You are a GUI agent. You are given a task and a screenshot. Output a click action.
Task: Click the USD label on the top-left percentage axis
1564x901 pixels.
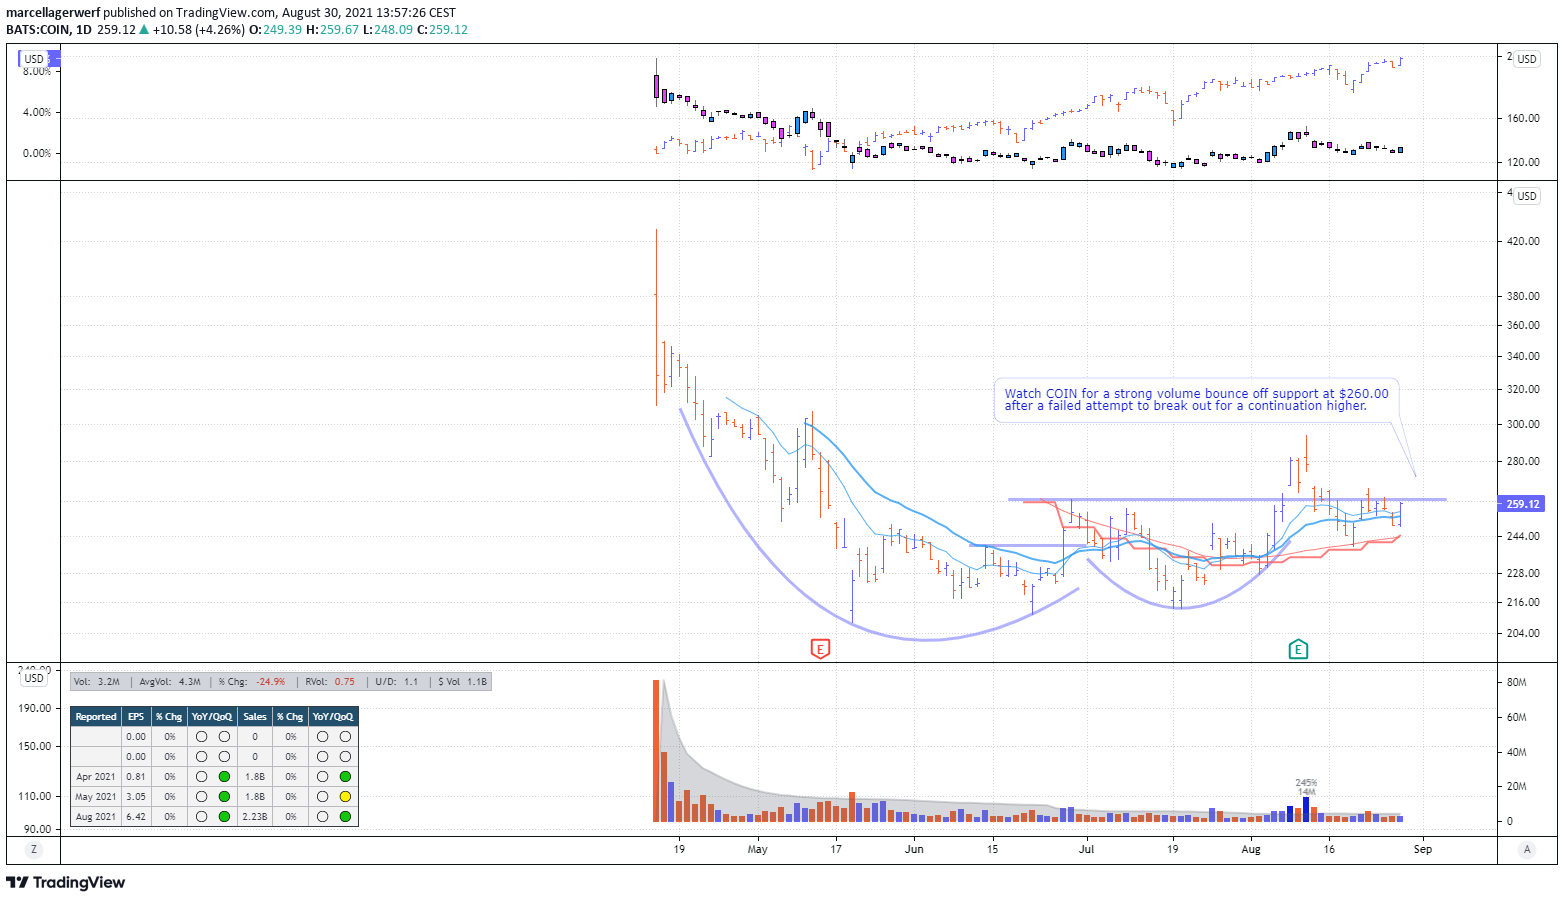click(x=34, y=59)
